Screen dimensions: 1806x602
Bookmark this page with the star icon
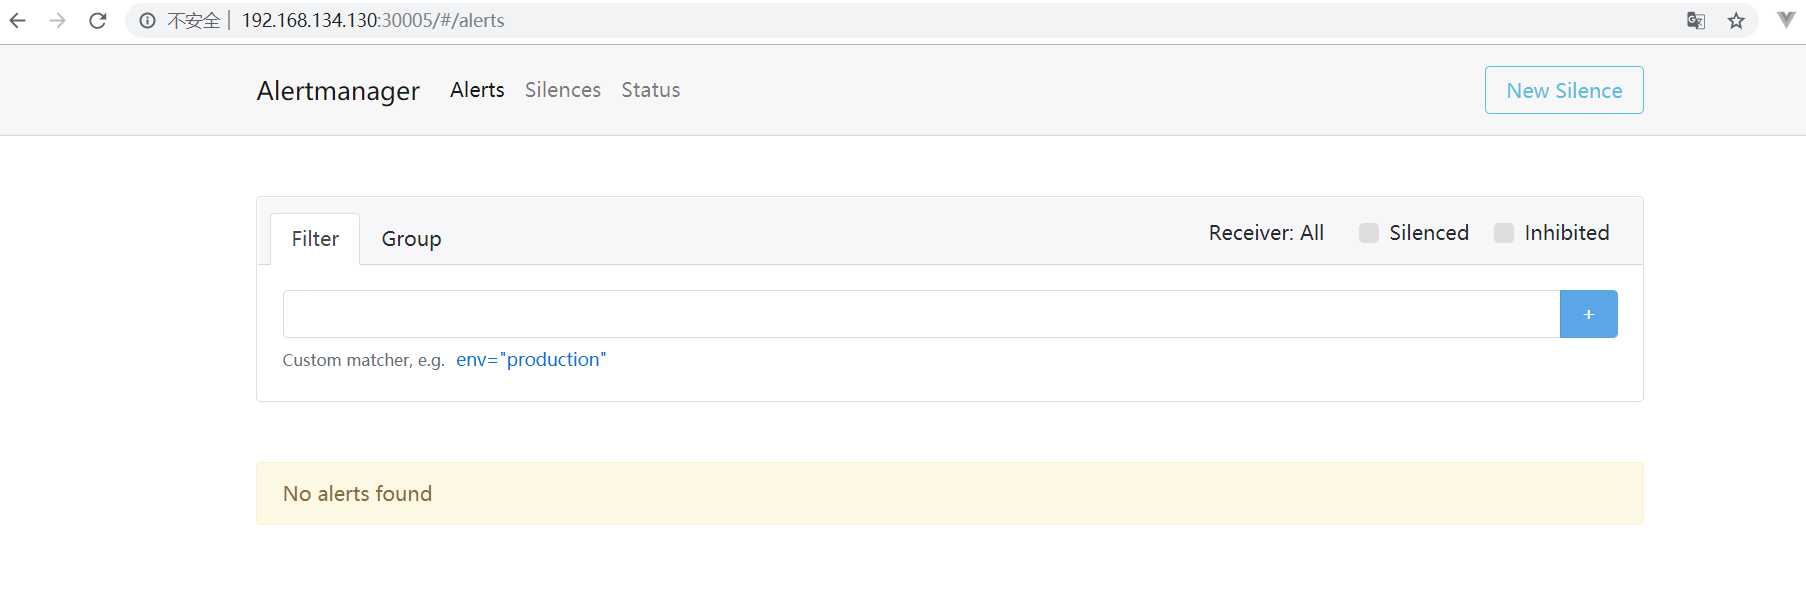click(1736, 20)
